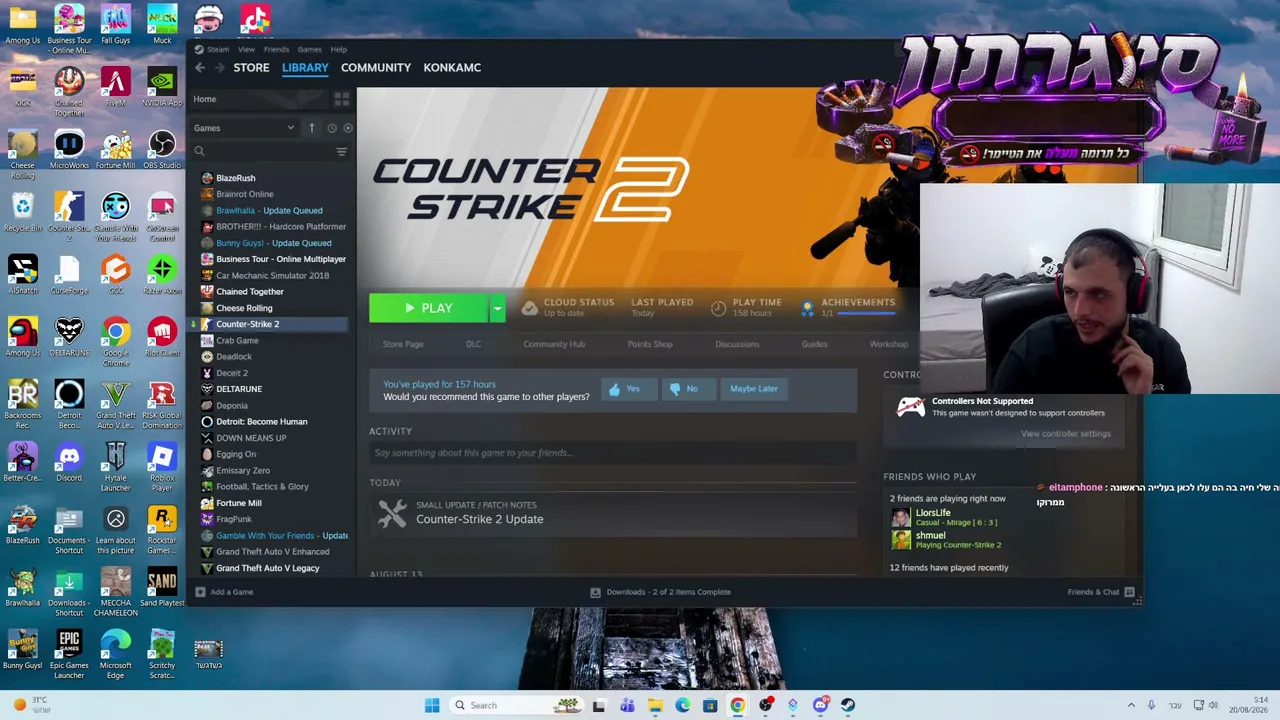Click the clock icon to sort by recent
Viewport: 1280px width, 720px height.
332,128
